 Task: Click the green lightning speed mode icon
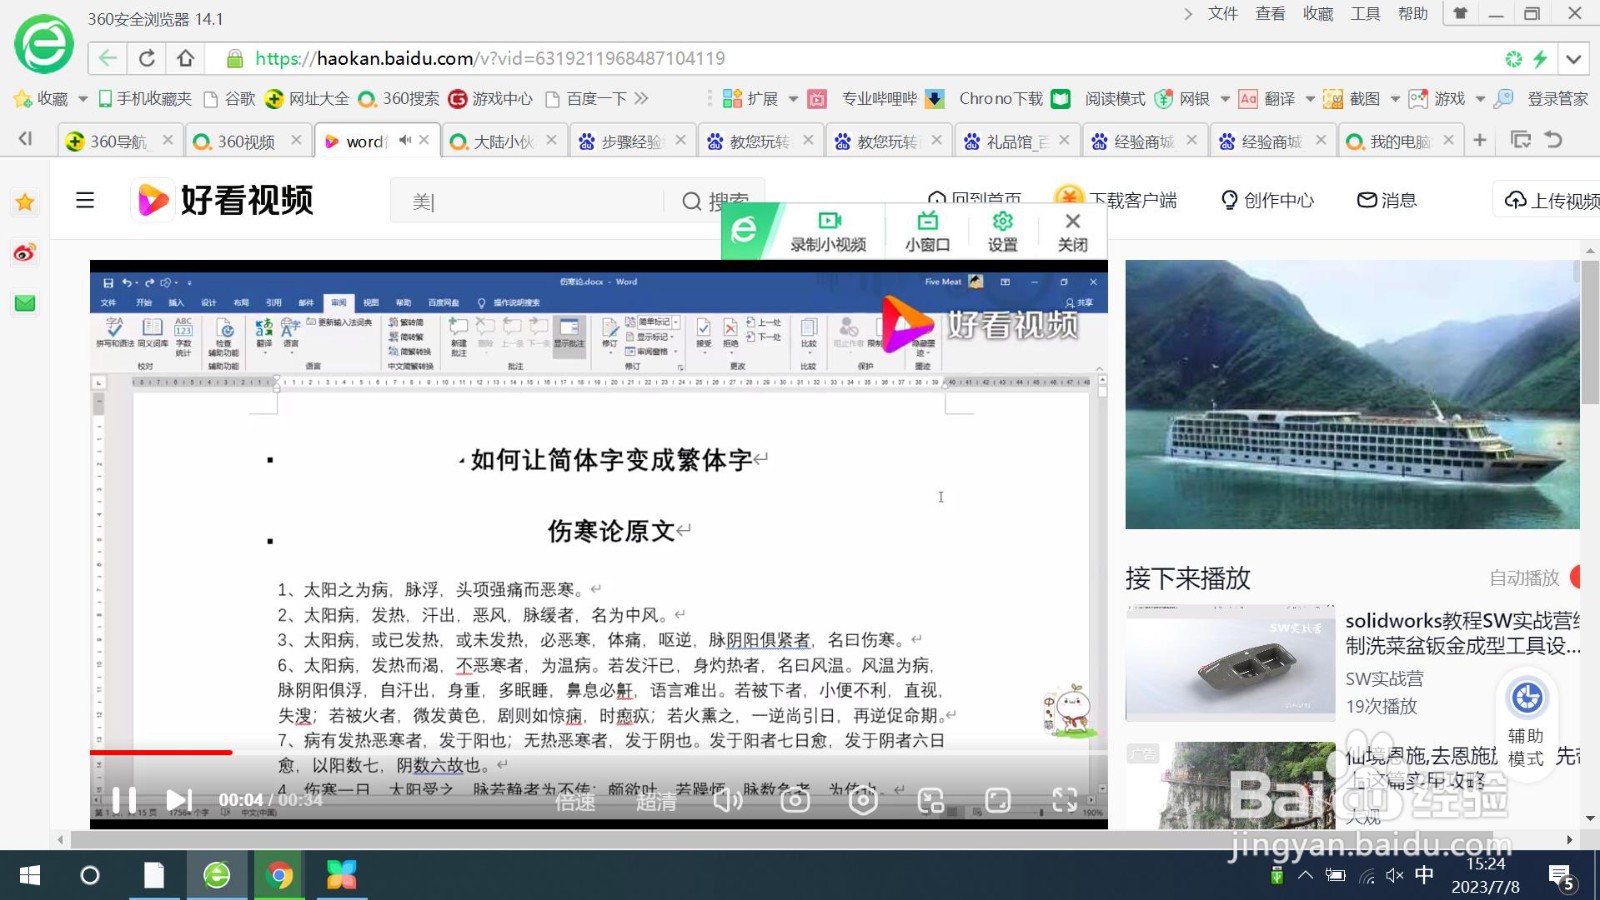click(x=1541, y=59)
